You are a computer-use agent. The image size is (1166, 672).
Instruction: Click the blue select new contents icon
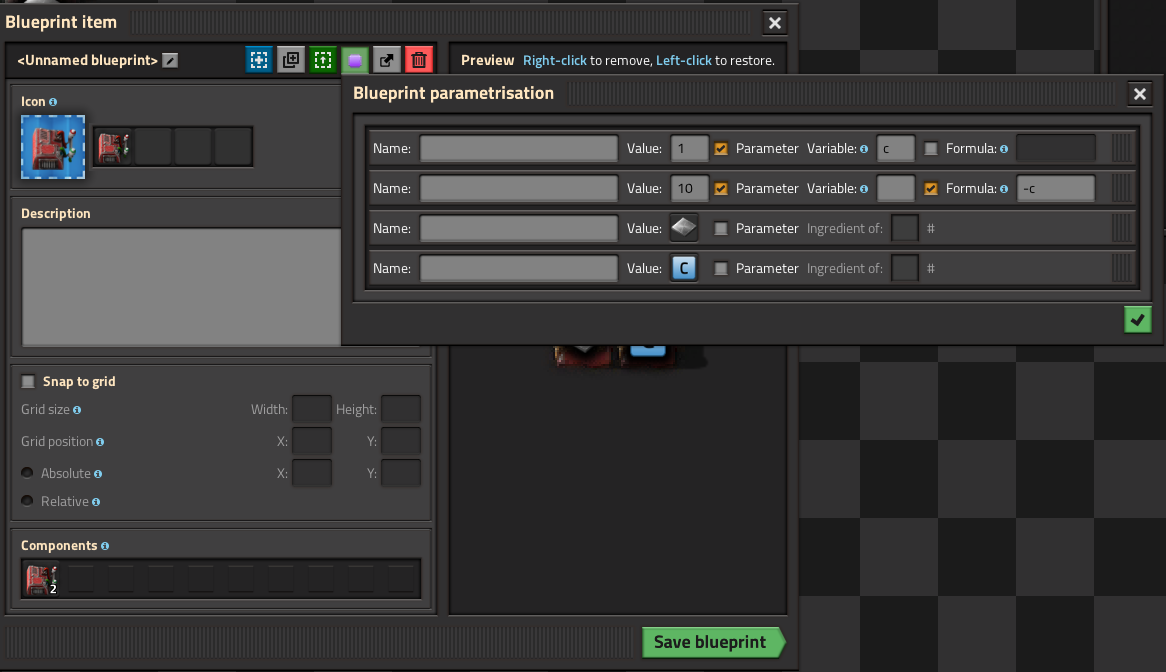pyautogui.click(x=259, y=60)
